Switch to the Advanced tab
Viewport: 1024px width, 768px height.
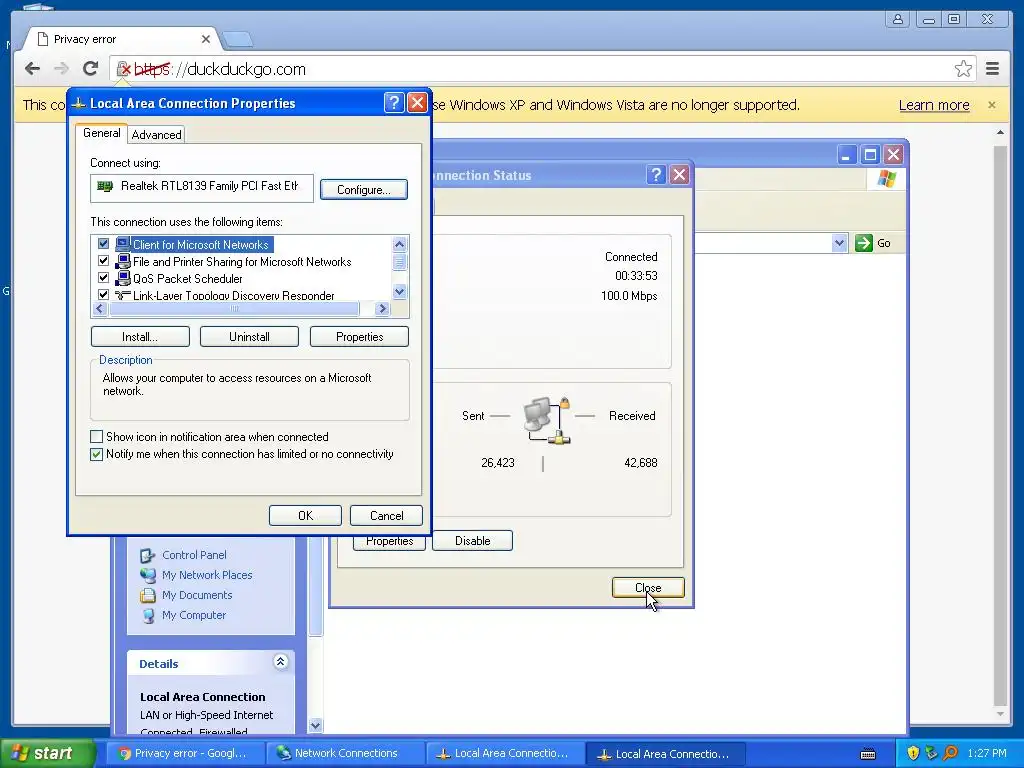tap(157, 135)
